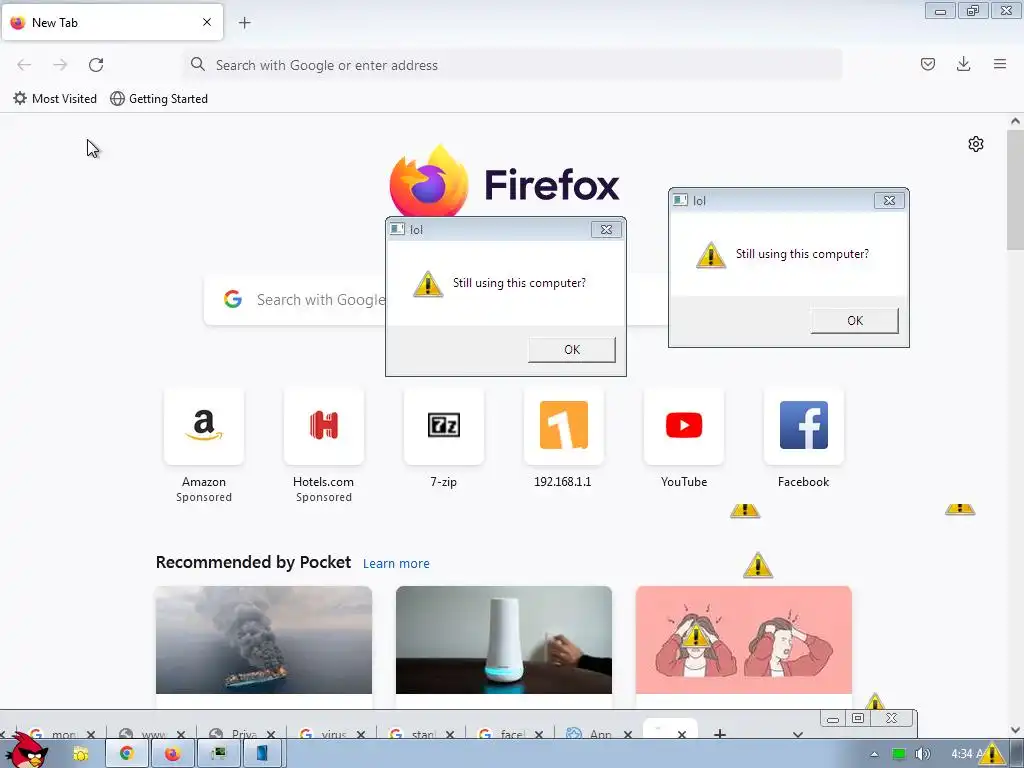This screenshot has width=1024, height=768.
Task: Focus the Firefox address bar
Action: 513,65
